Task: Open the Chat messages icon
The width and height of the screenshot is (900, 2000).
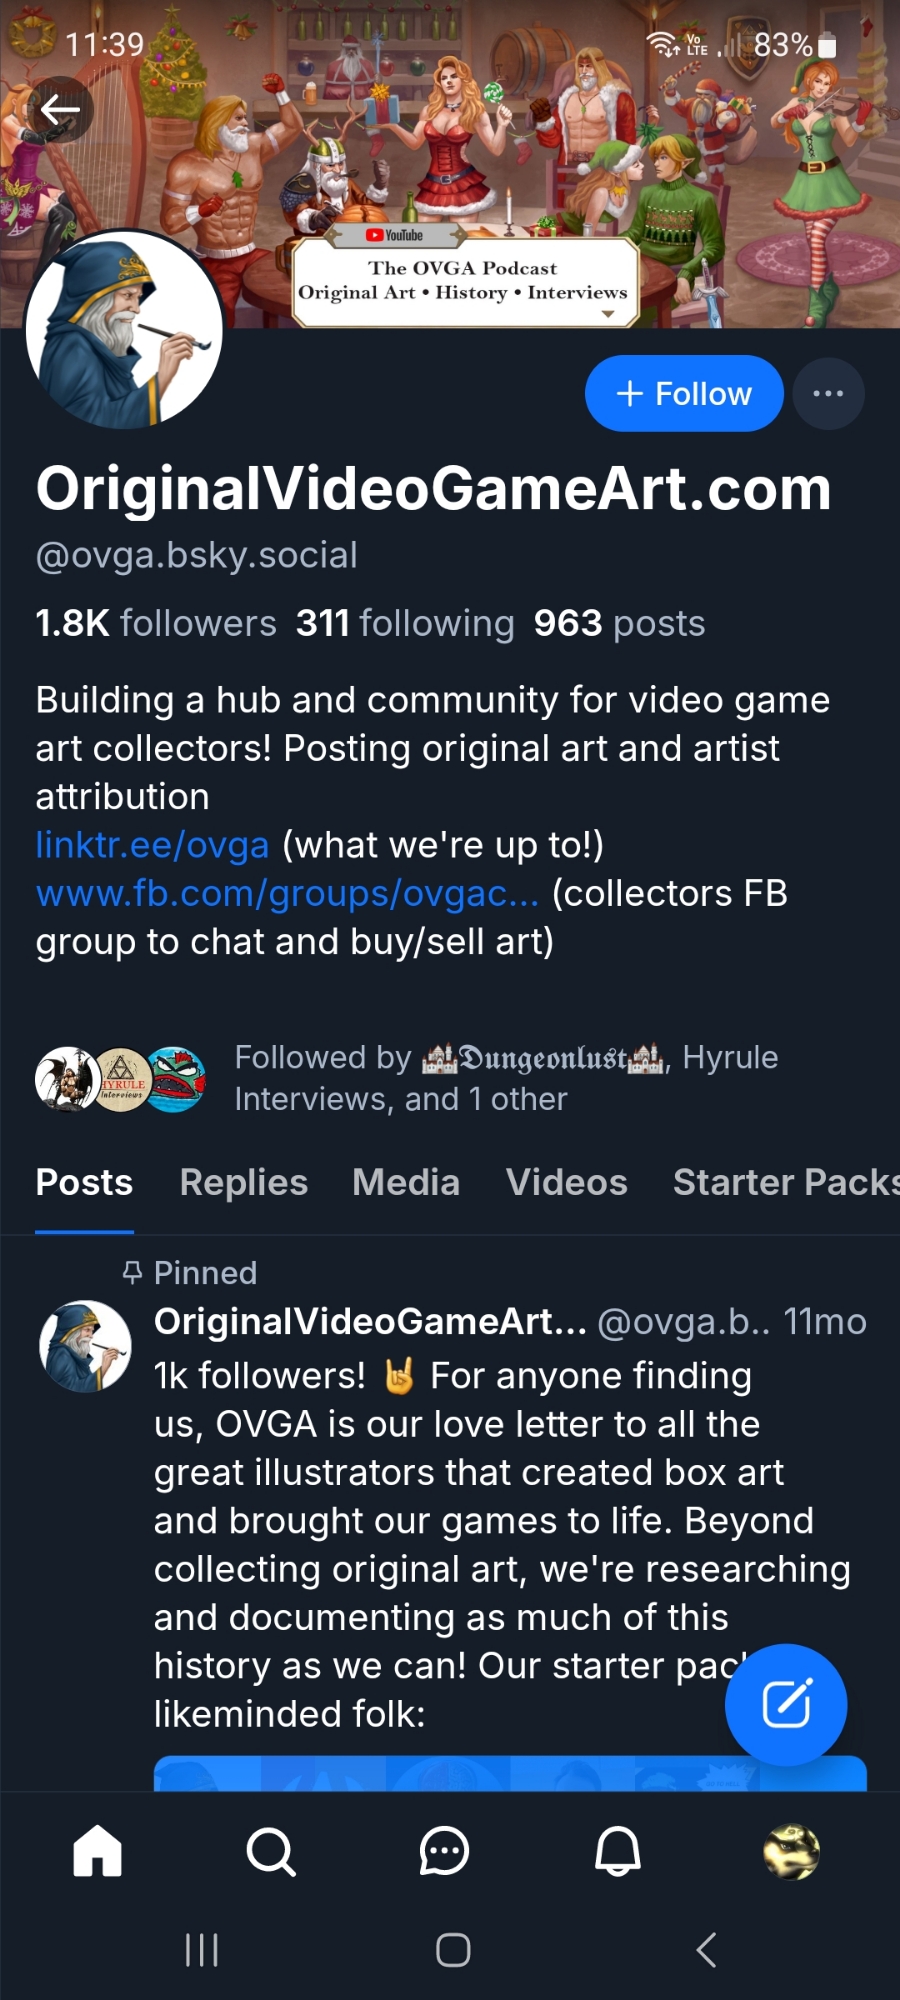Action: pyautogui.click(x=444, y=1851)
